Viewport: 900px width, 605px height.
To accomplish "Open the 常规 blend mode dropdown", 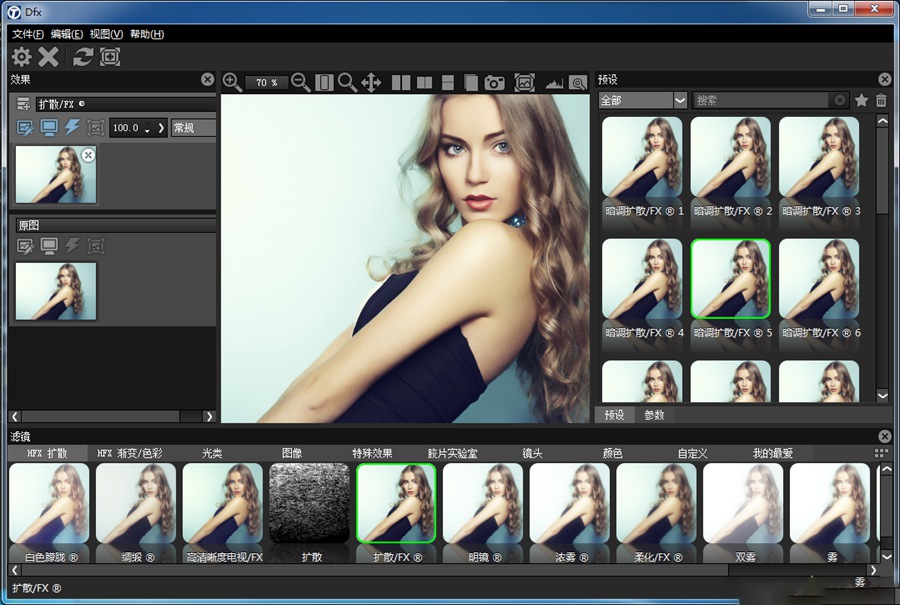I will point(190,128).
